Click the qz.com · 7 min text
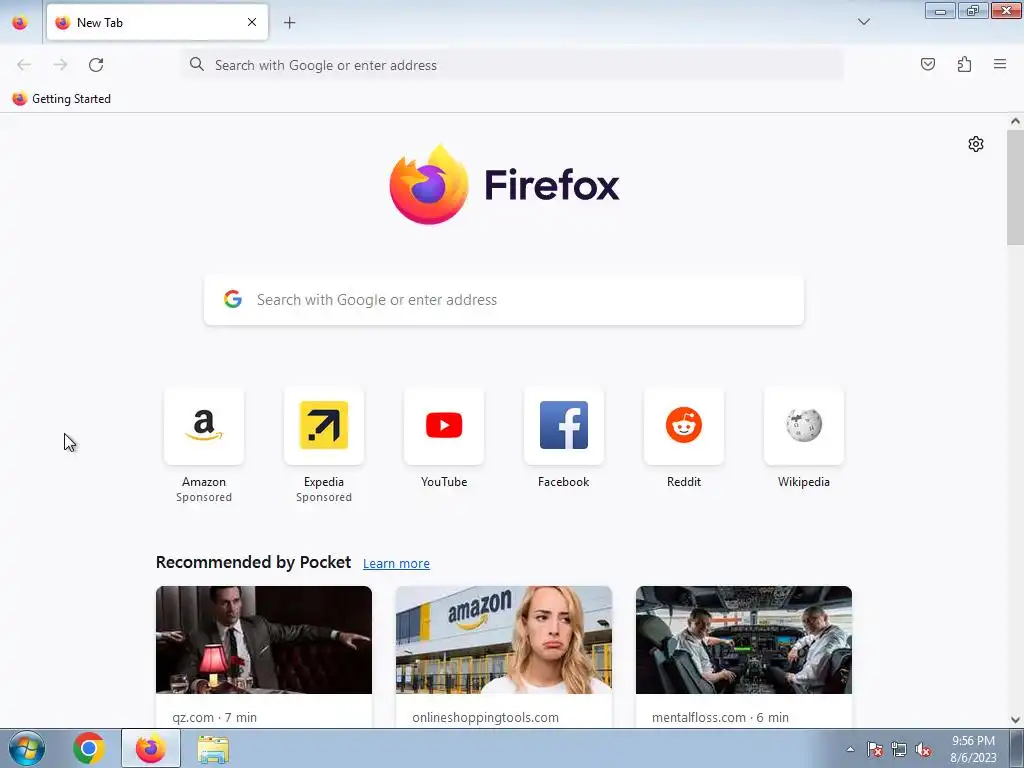Image resolution: width=1024 pixels, height=768 pixels. pos(214,717)
